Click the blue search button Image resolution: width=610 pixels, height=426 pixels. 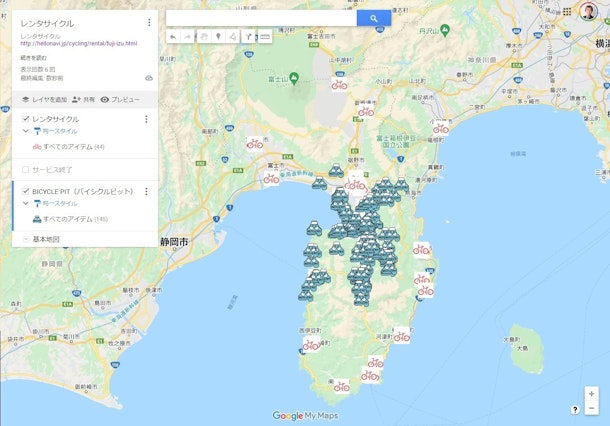coord(374,18)
